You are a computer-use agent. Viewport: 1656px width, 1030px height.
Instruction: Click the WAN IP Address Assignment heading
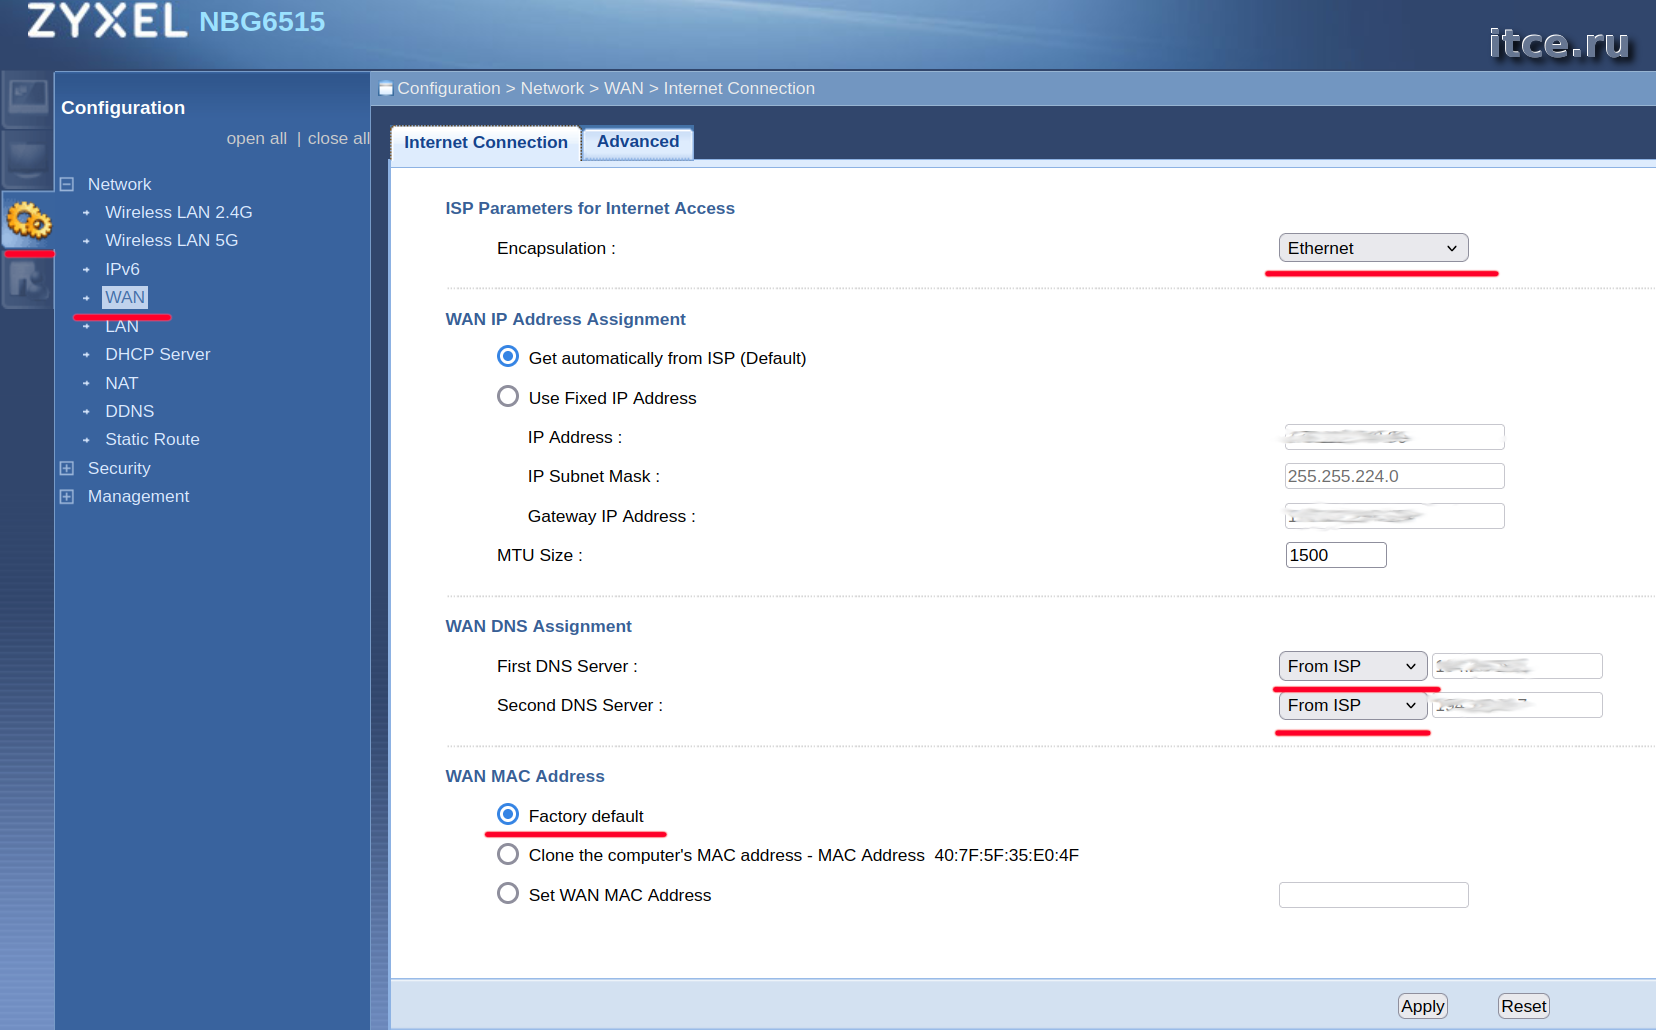click(565, 319)
